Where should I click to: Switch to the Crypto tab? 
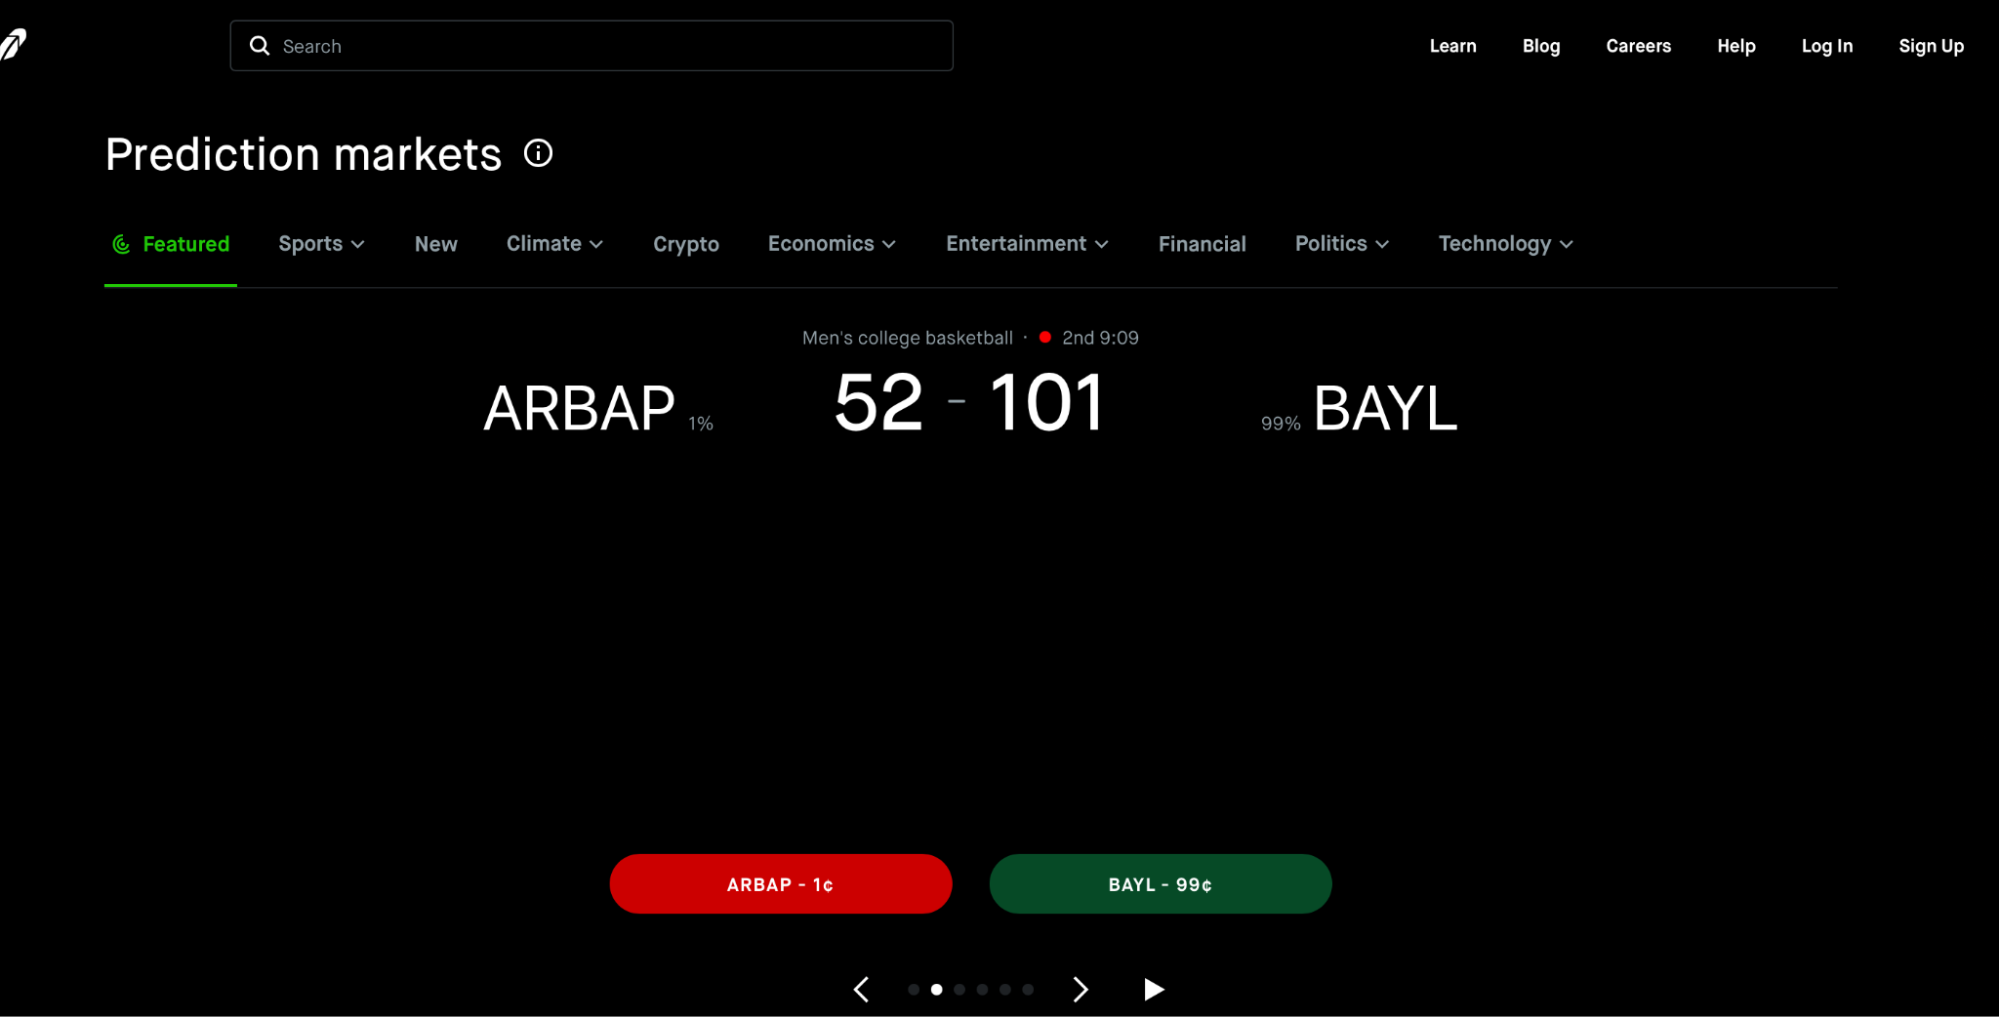pos(686,243)
